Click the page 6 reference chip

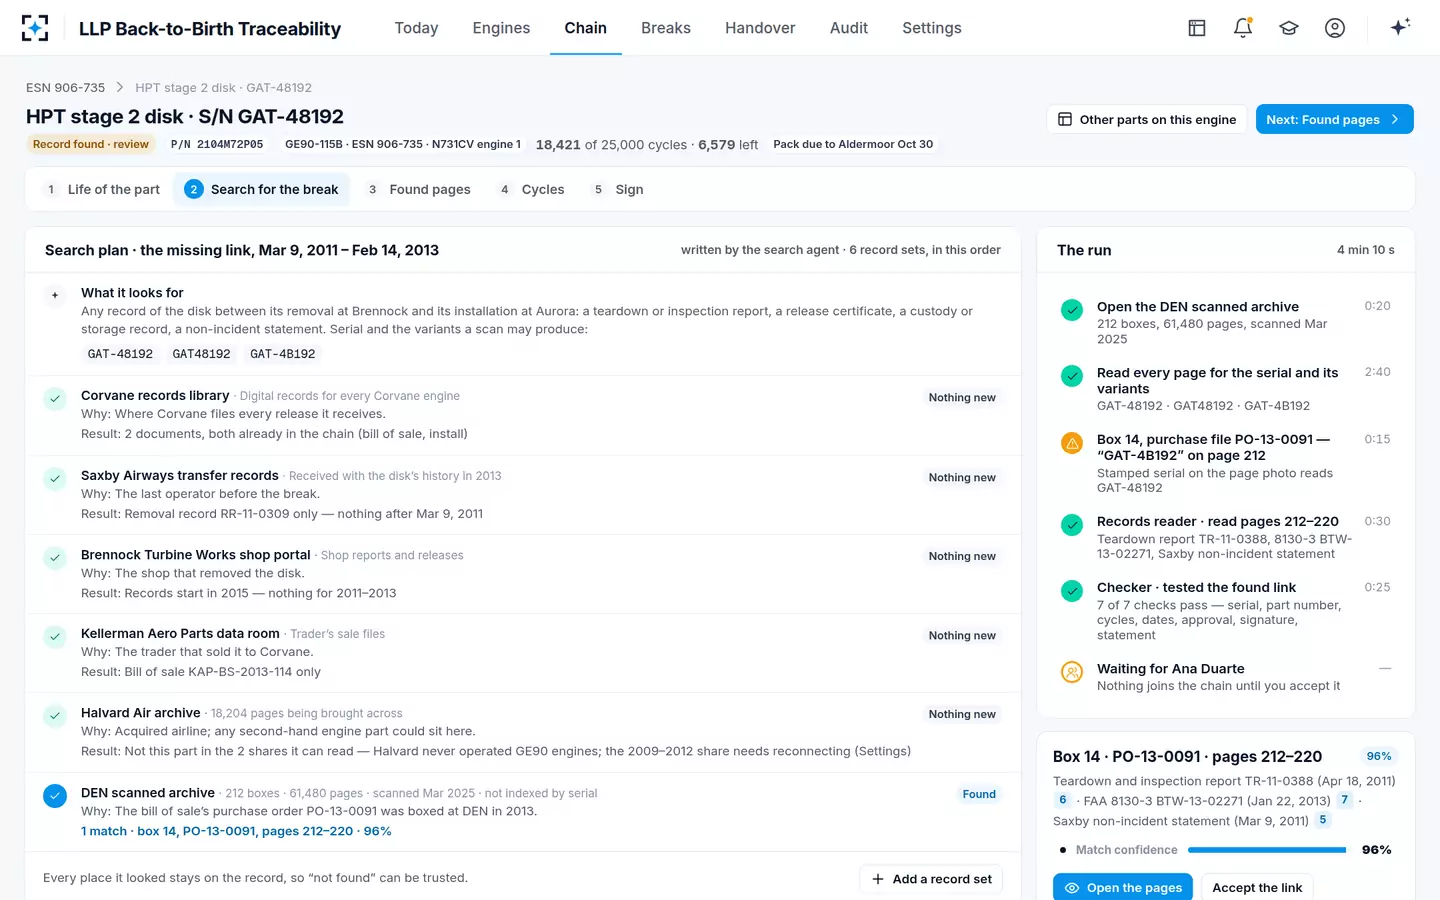1062,800
